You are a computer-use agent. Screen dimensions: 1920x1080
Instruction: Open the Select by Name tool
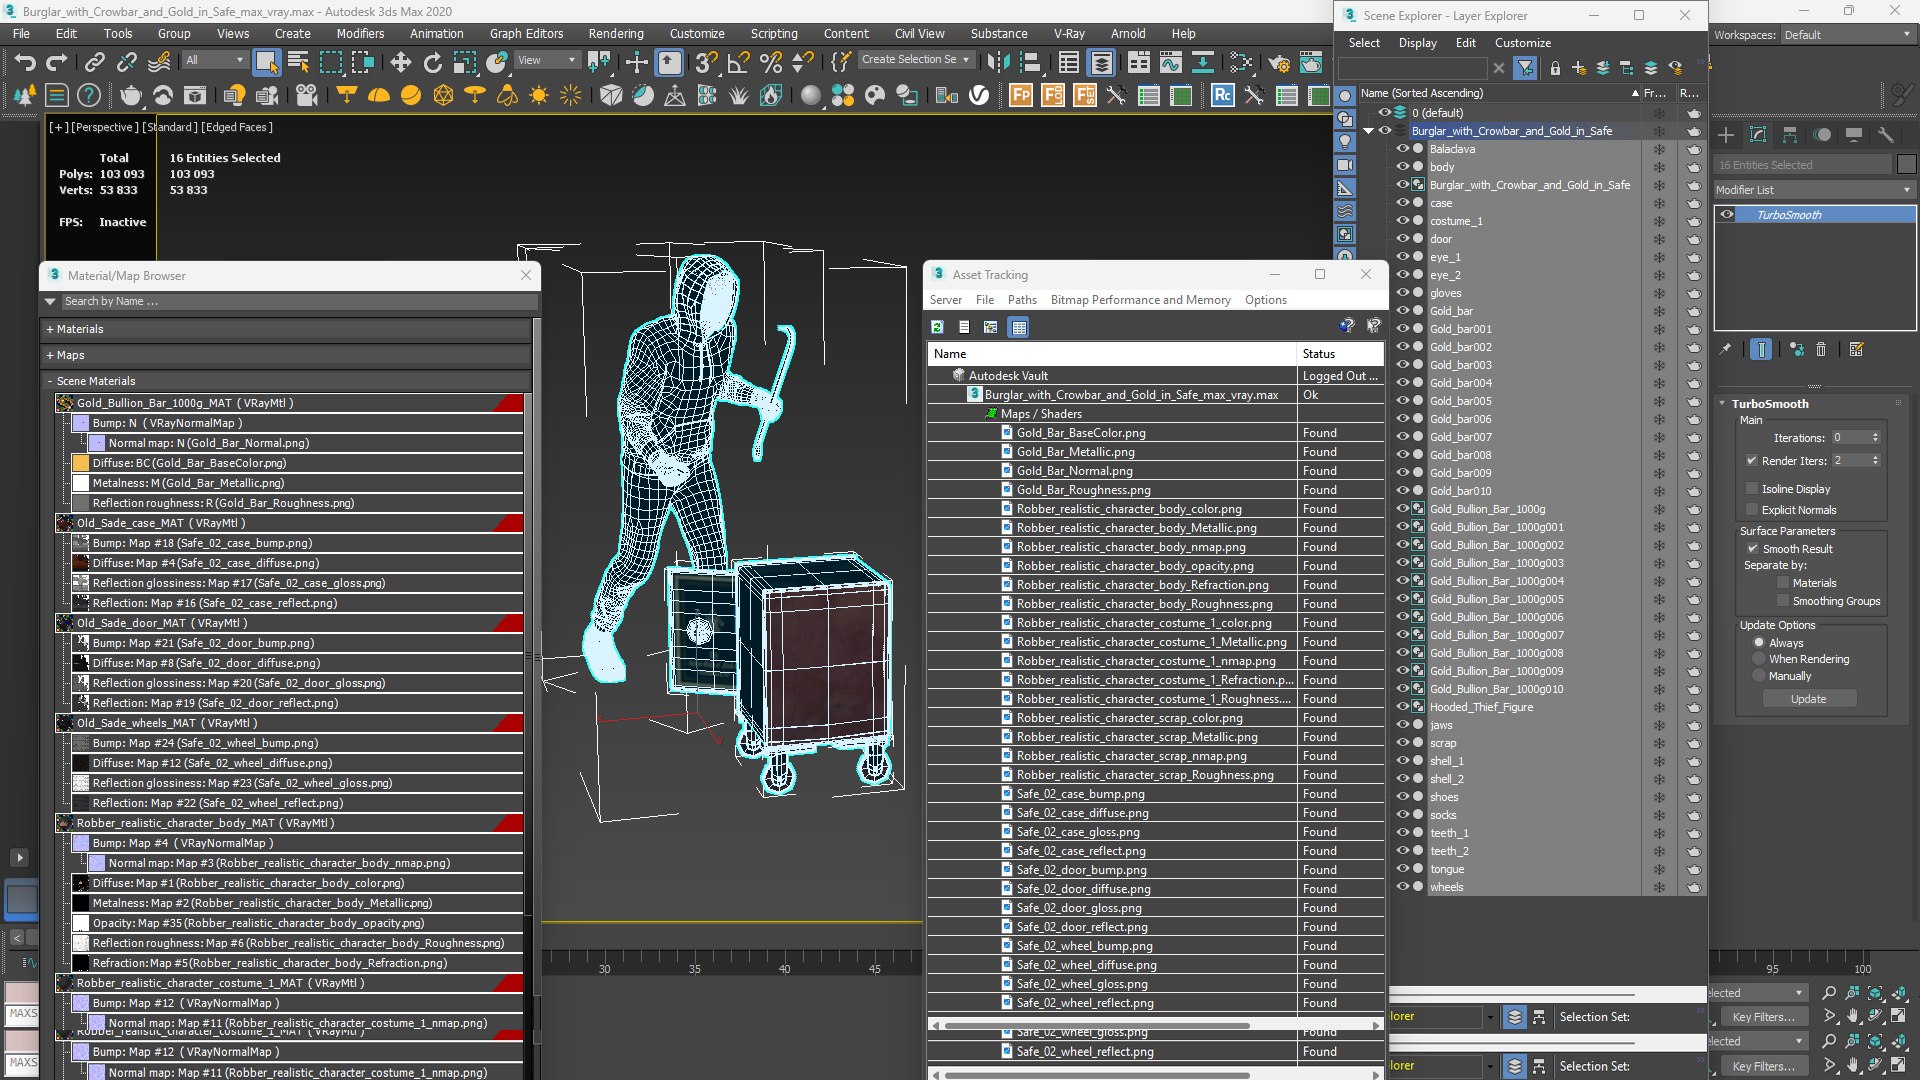(298, 63)
